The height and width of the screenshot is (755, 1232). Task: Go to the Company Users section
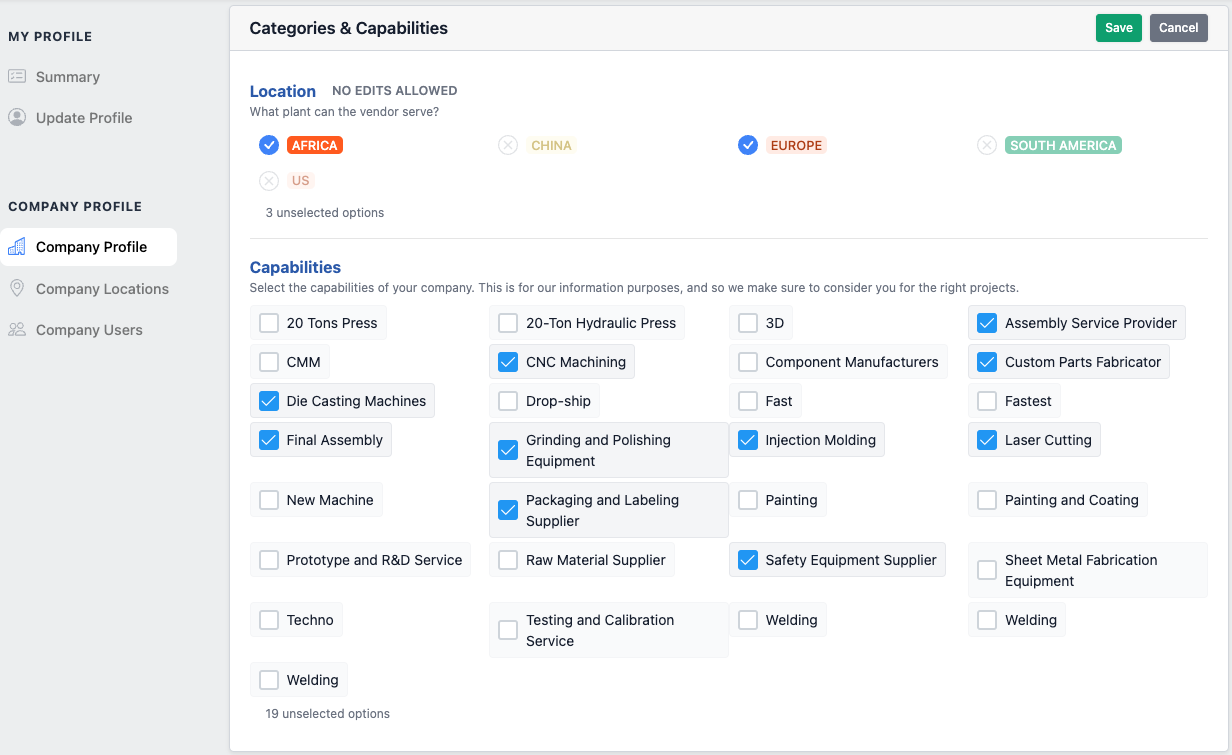[89, 330]
